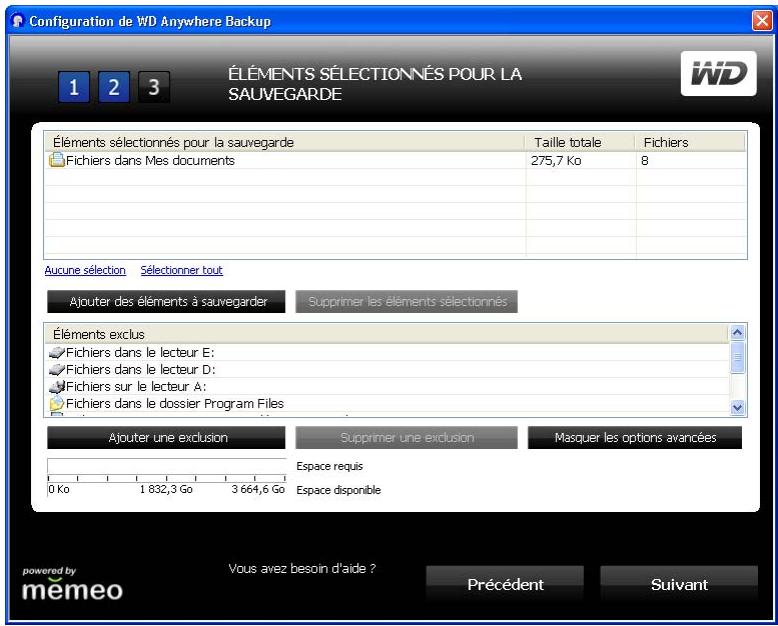Select exclusion Fichiers sur le lecteur A:
Viewport: 778px width, 626px height.
click(387, 386)
